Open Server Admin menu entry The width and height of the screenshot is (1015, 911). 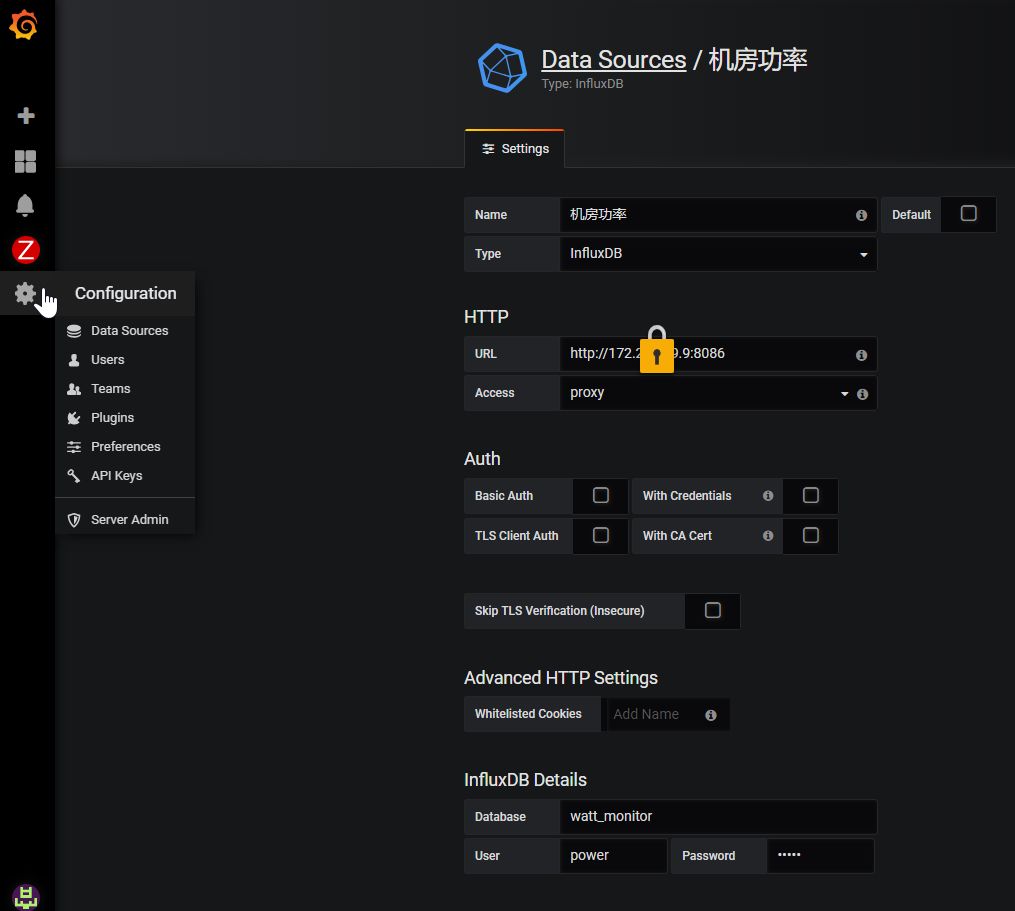(x=125, y=520)
